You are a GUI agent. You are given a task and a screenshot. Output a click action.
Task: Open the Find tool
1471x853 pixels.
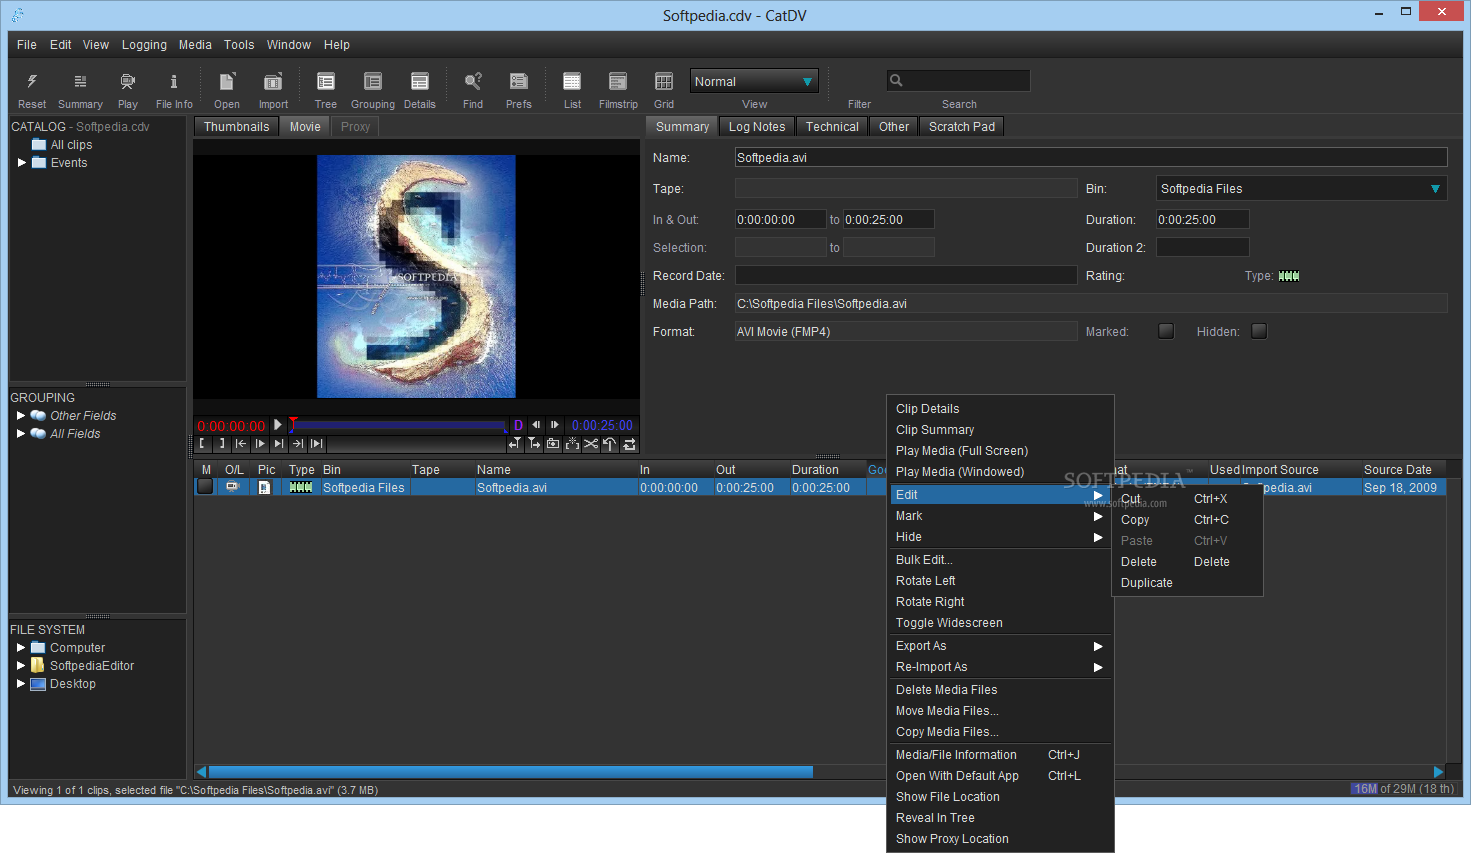473,81
